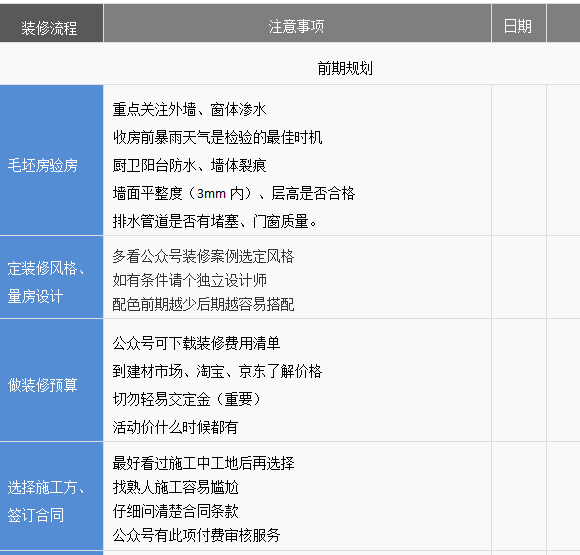Click the text 公众号可下载装修费用清单
The image size is (580, 555).
pyautogui.click(x=196, y=343)
